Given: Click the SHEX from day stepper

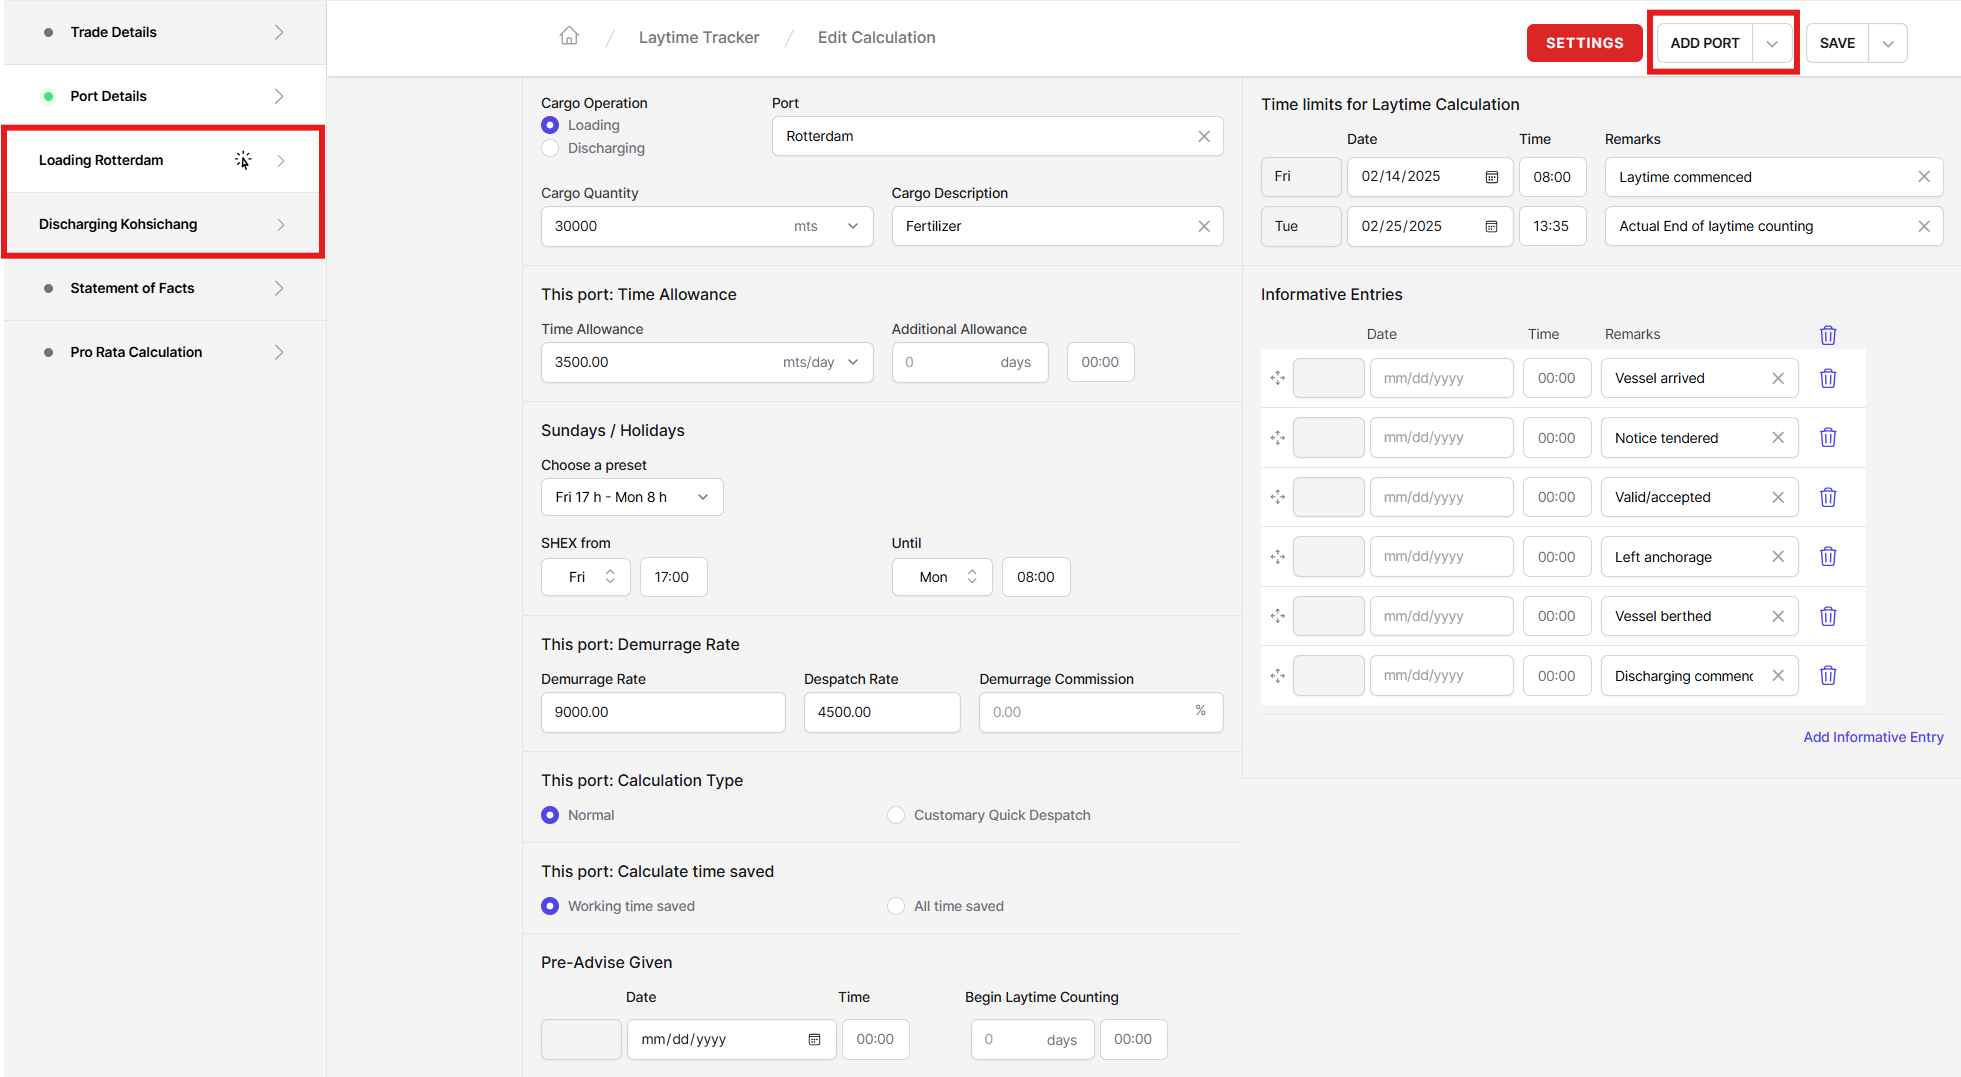Looking at the screenshot, I should pyautogui.click(x=609, y=577).
